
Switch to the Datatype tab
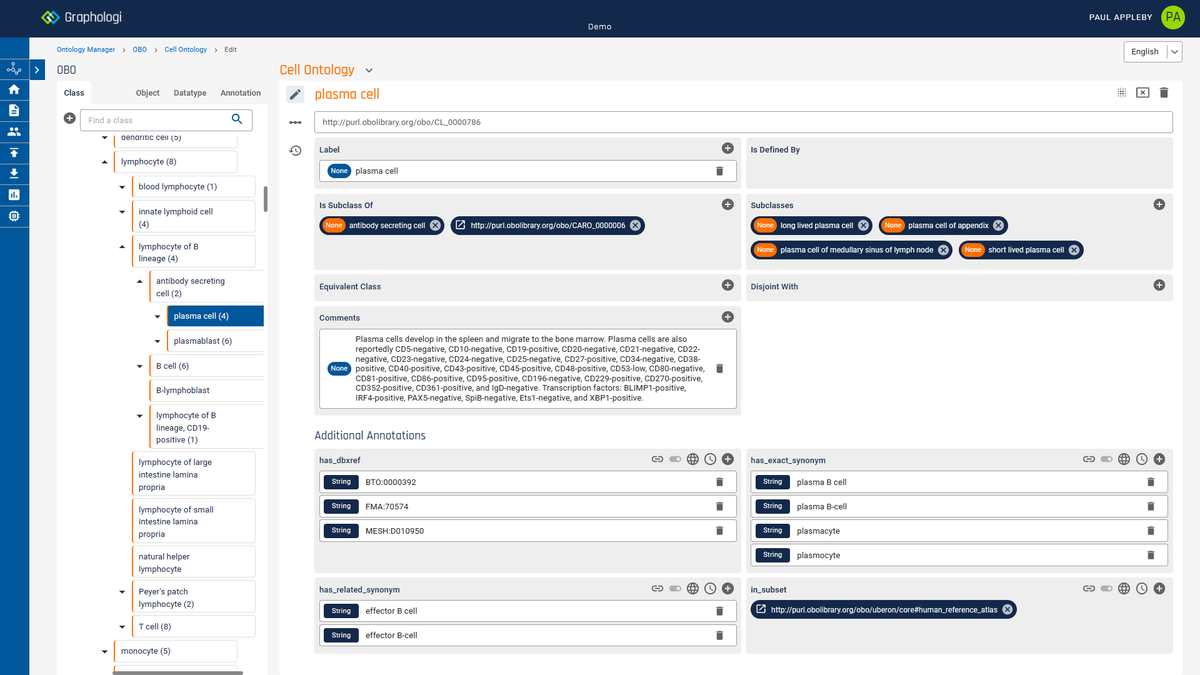pyautogui.click(x=190, y=93)
